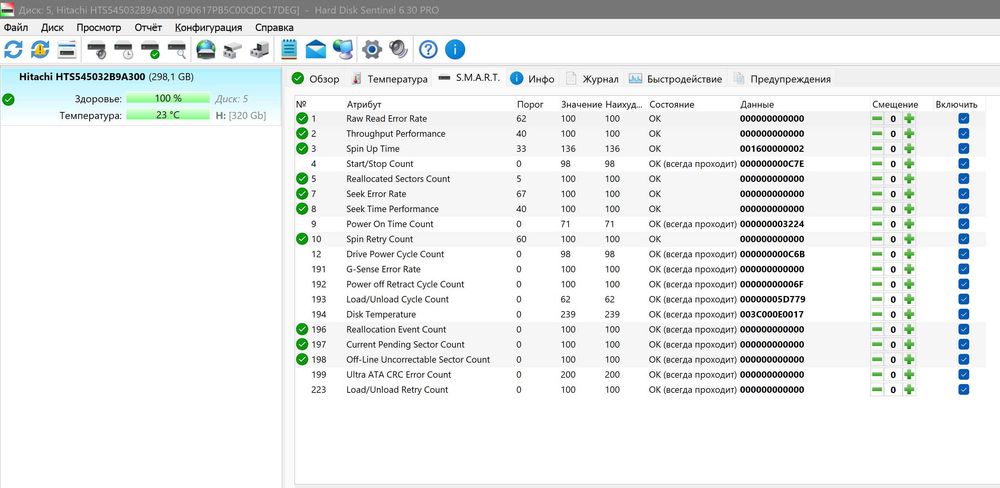The height and width of the screenshot is (488, 1000).
Task: Click the green status check beside Spin Up Time
Action: click(x=302, y=149)
